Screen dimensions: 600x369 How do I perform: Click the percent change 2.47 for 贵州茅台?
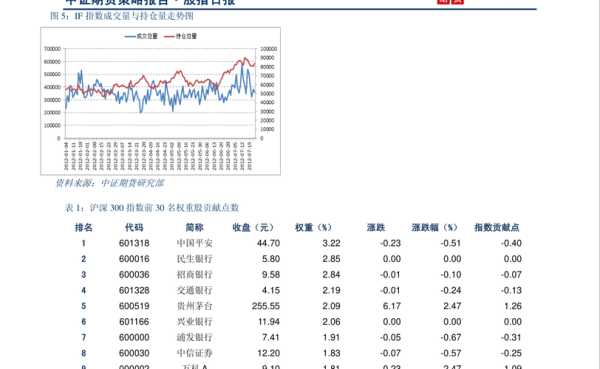452,306
